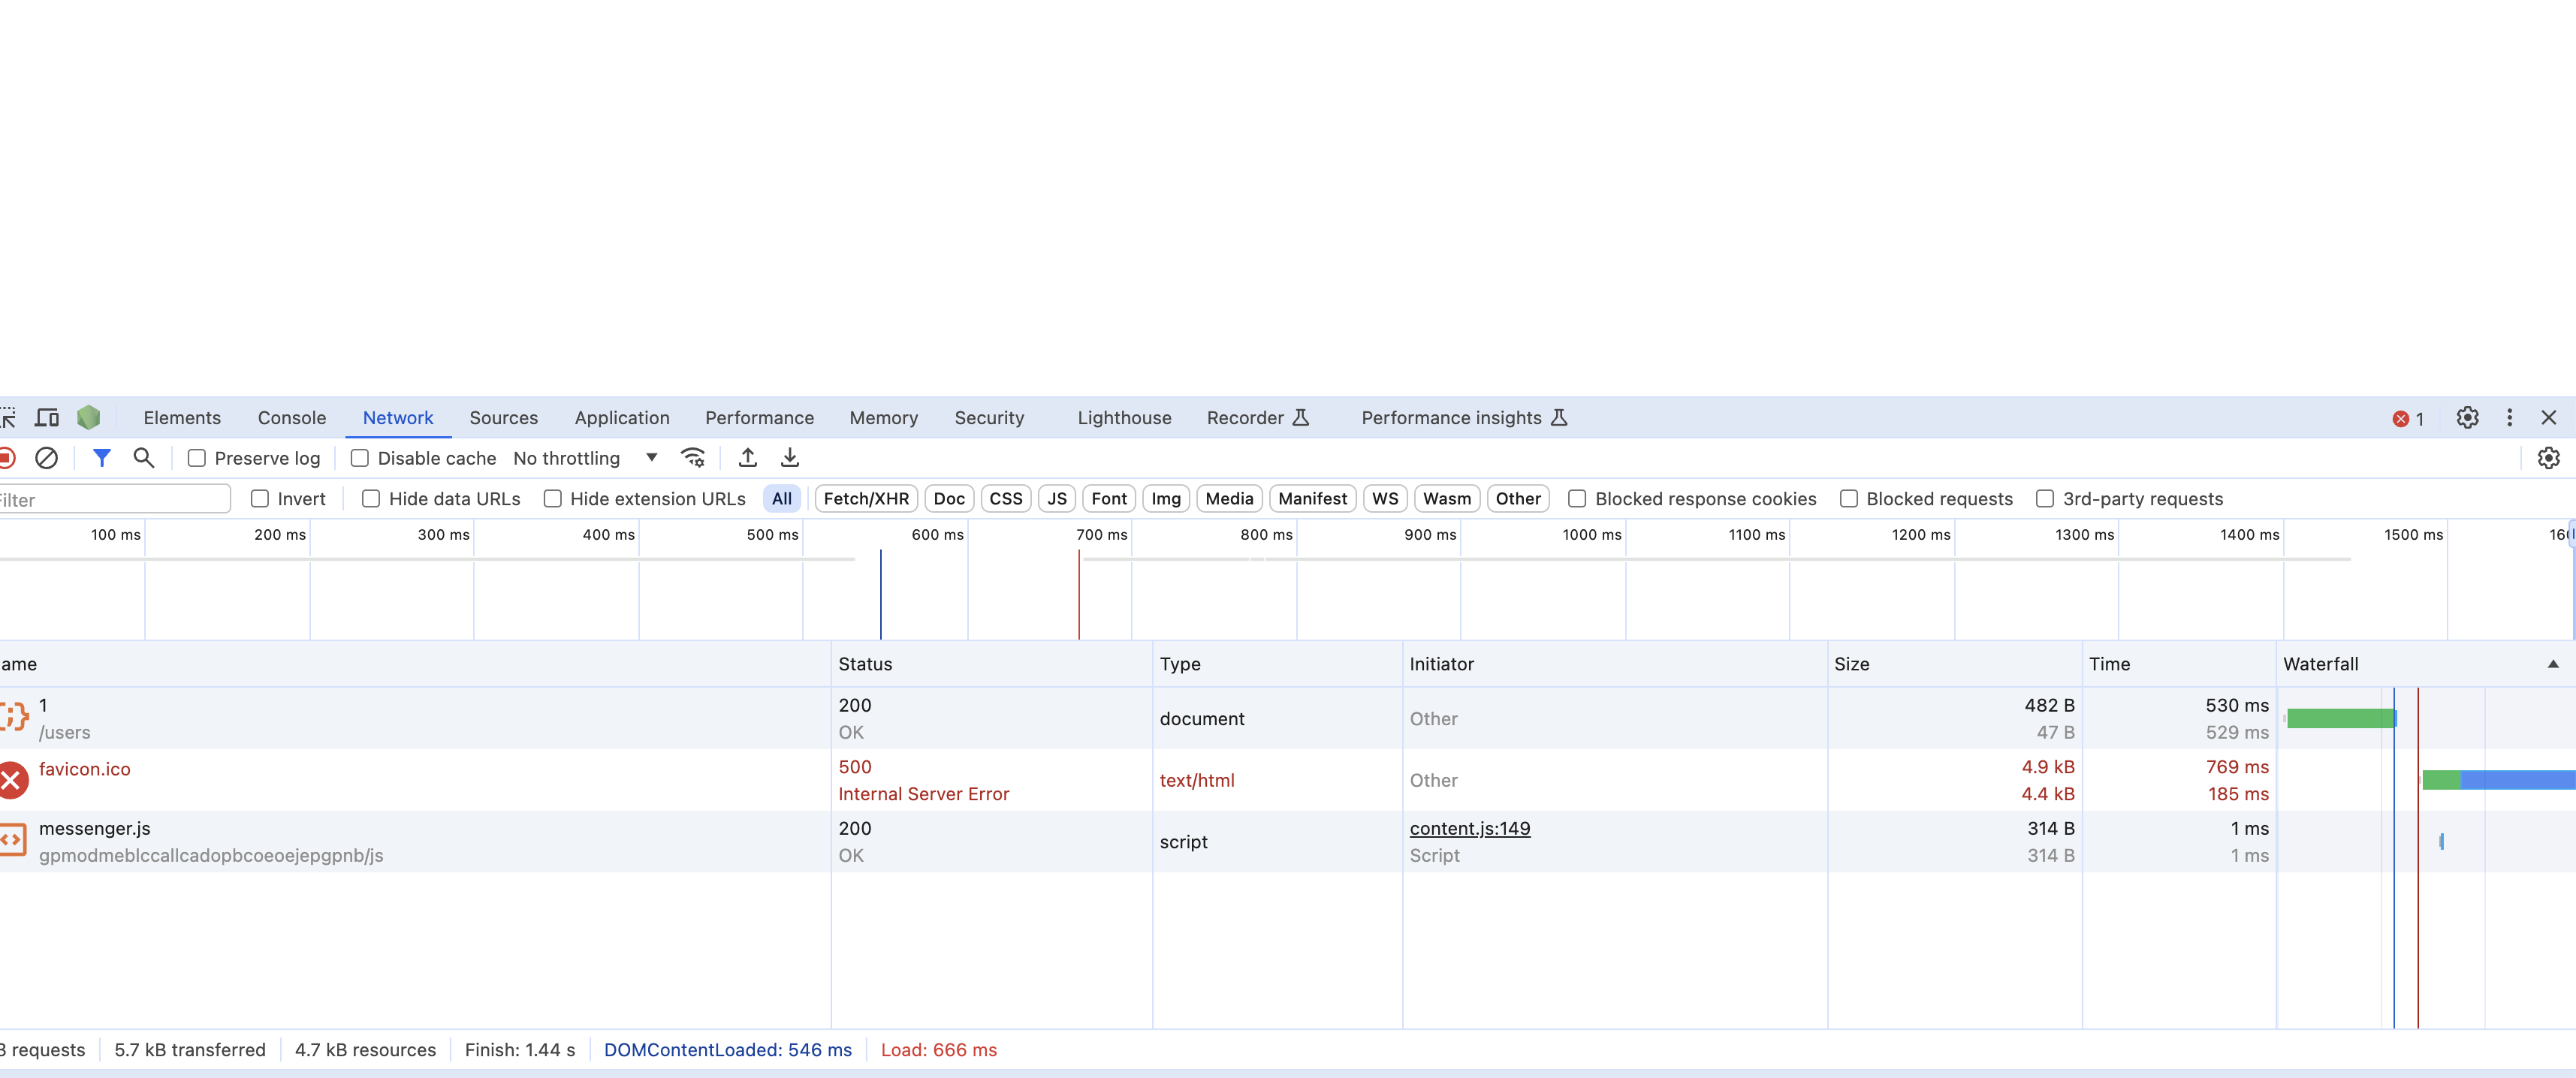Switch to the Console tab
Image resolution: width=2576 pixels, height=1078 pixels.
(291, 417)
